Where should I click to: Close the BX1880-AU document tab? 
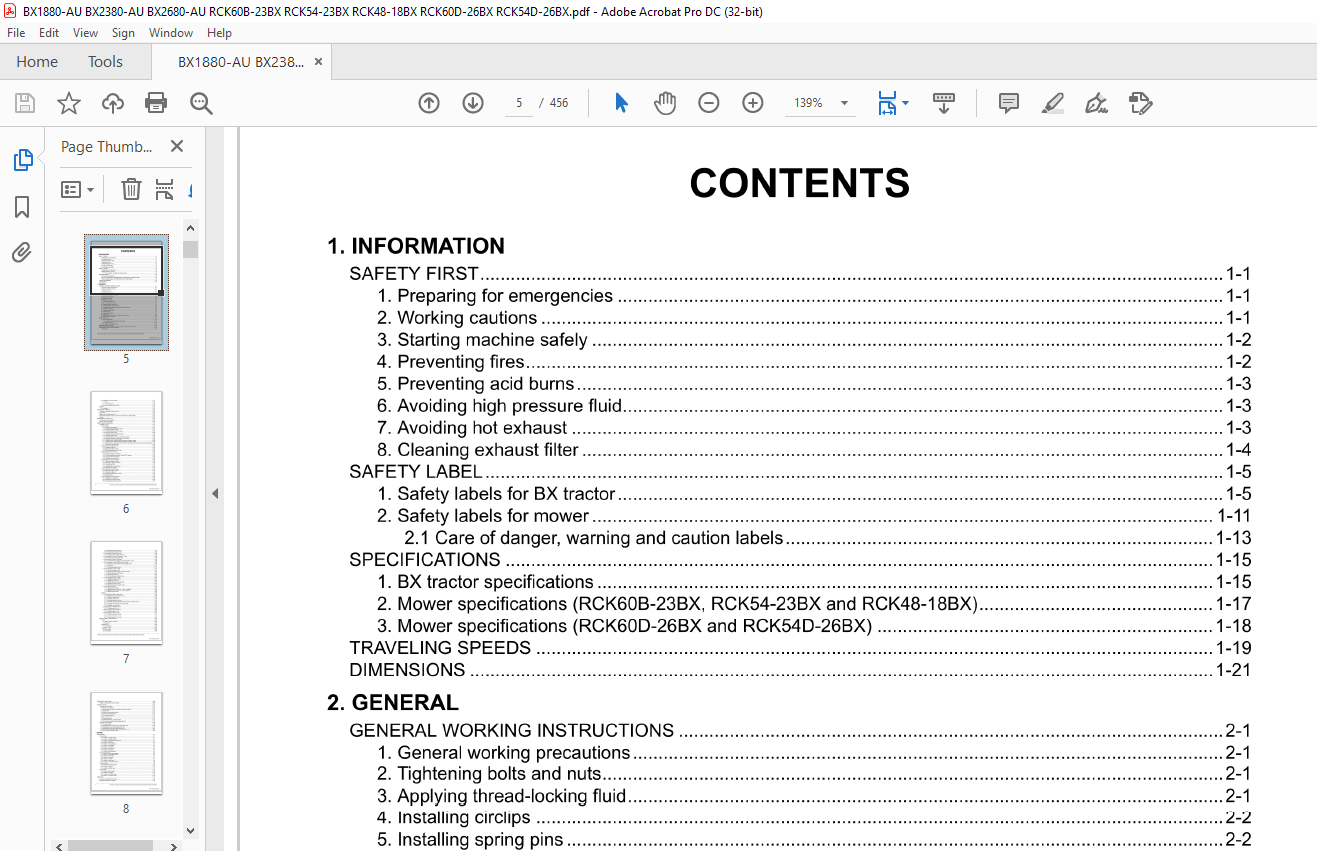tap(318, 62)
